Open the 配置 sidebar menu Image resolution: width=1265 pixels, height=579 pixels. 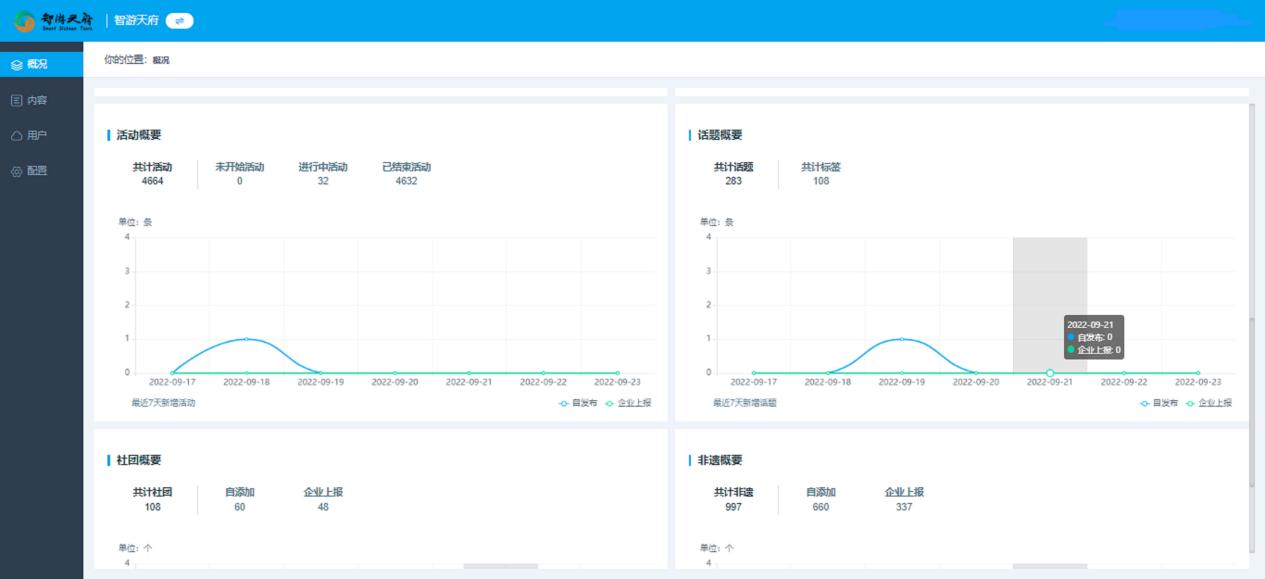(x=41, y=170)
